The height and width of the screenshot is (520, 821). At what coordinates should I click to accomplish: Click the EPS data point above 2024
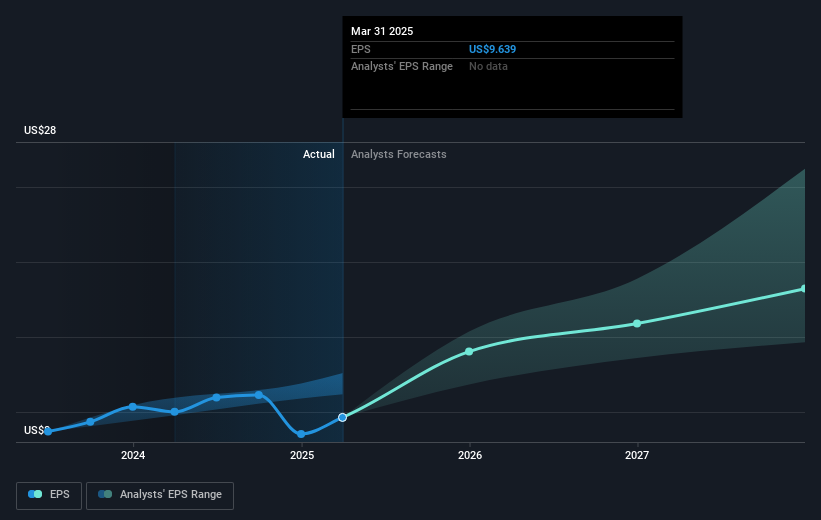pyautogui.click(x=132, y=407)
